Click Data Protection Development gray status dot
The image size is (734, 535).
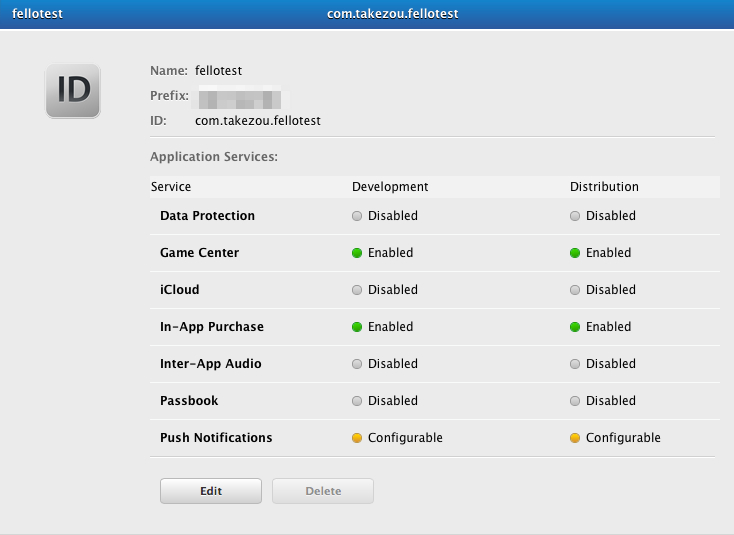click(x=357, y=216)
